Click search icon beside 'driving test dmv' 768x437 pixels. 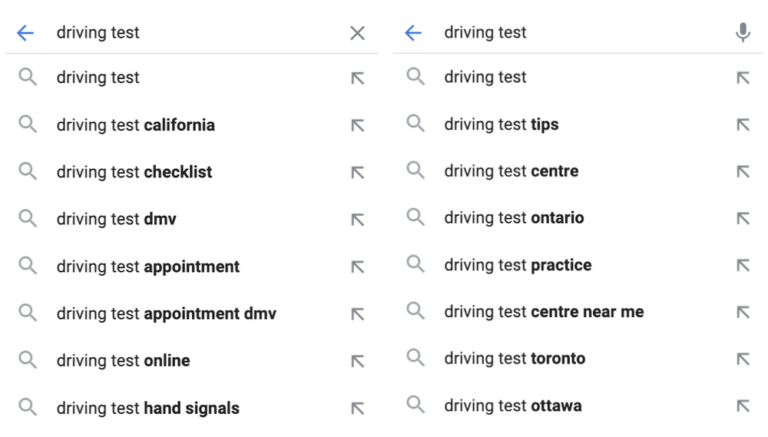click(x=28, y=218)
